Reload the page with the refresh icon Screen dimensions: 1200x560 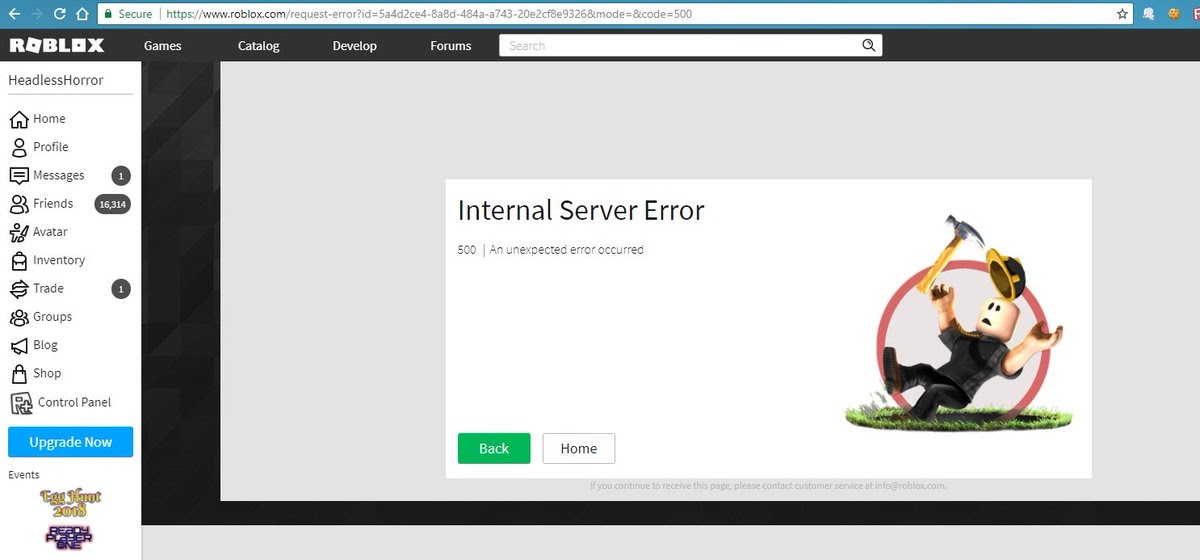coord(59,14)
